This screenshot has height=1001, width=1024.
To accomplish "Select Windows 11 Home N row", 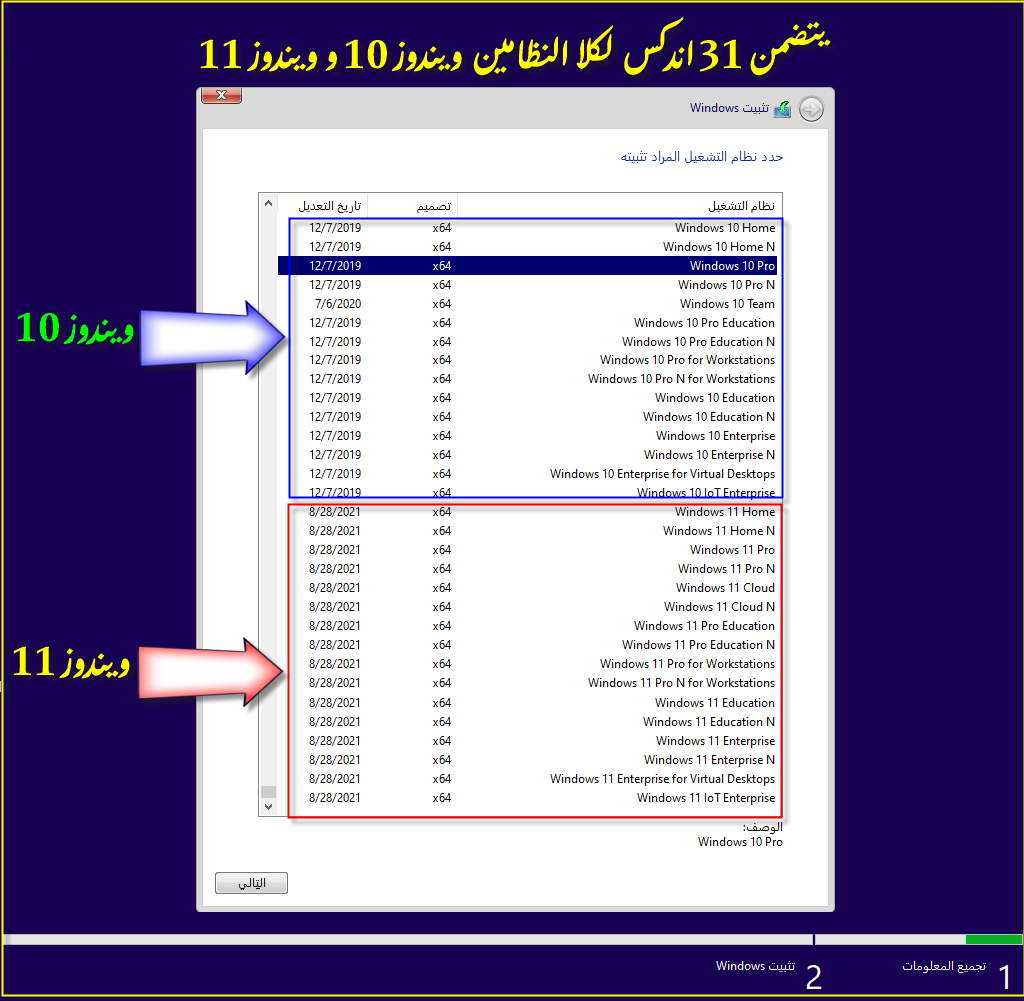I will click(528, 531).
